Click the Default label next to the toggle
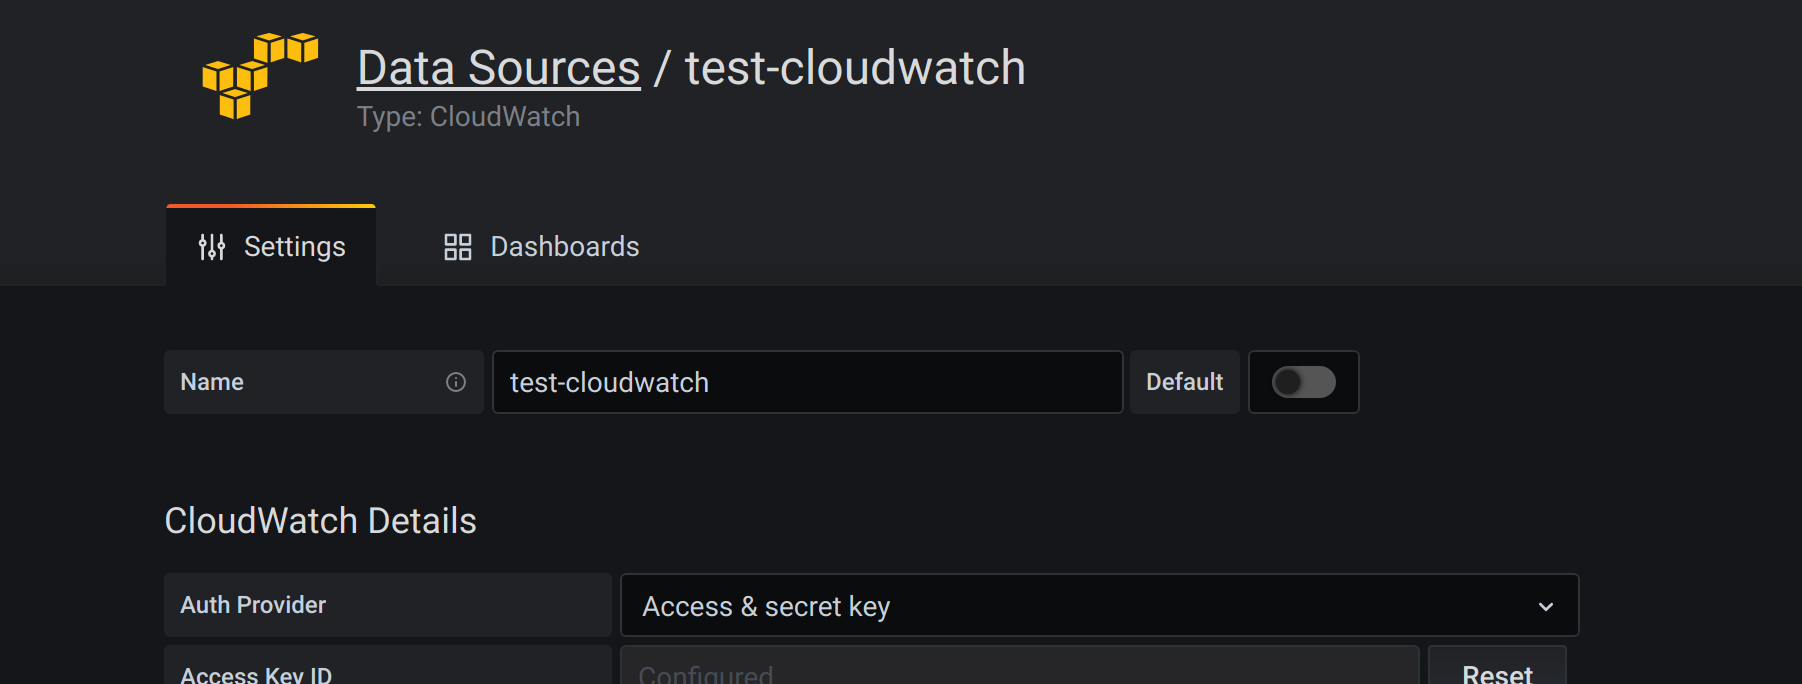This screenshot has width=1802, height=684. [x=1184, y=382]
